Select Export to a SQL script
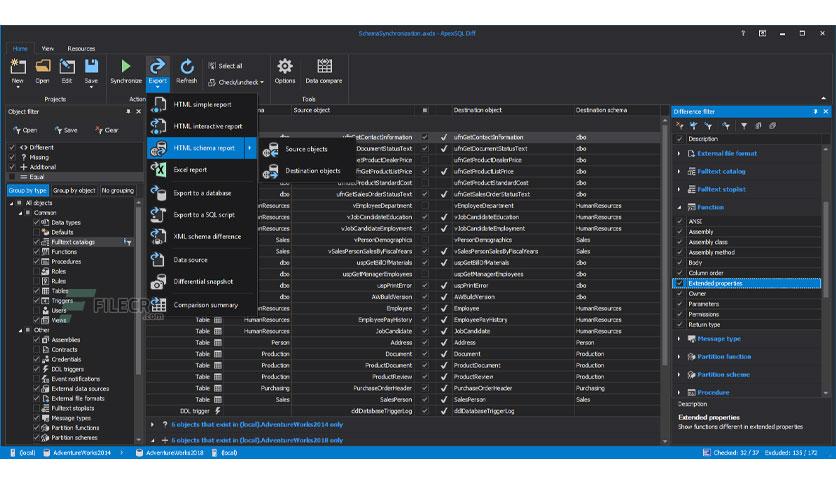 [x=202, y=215]
